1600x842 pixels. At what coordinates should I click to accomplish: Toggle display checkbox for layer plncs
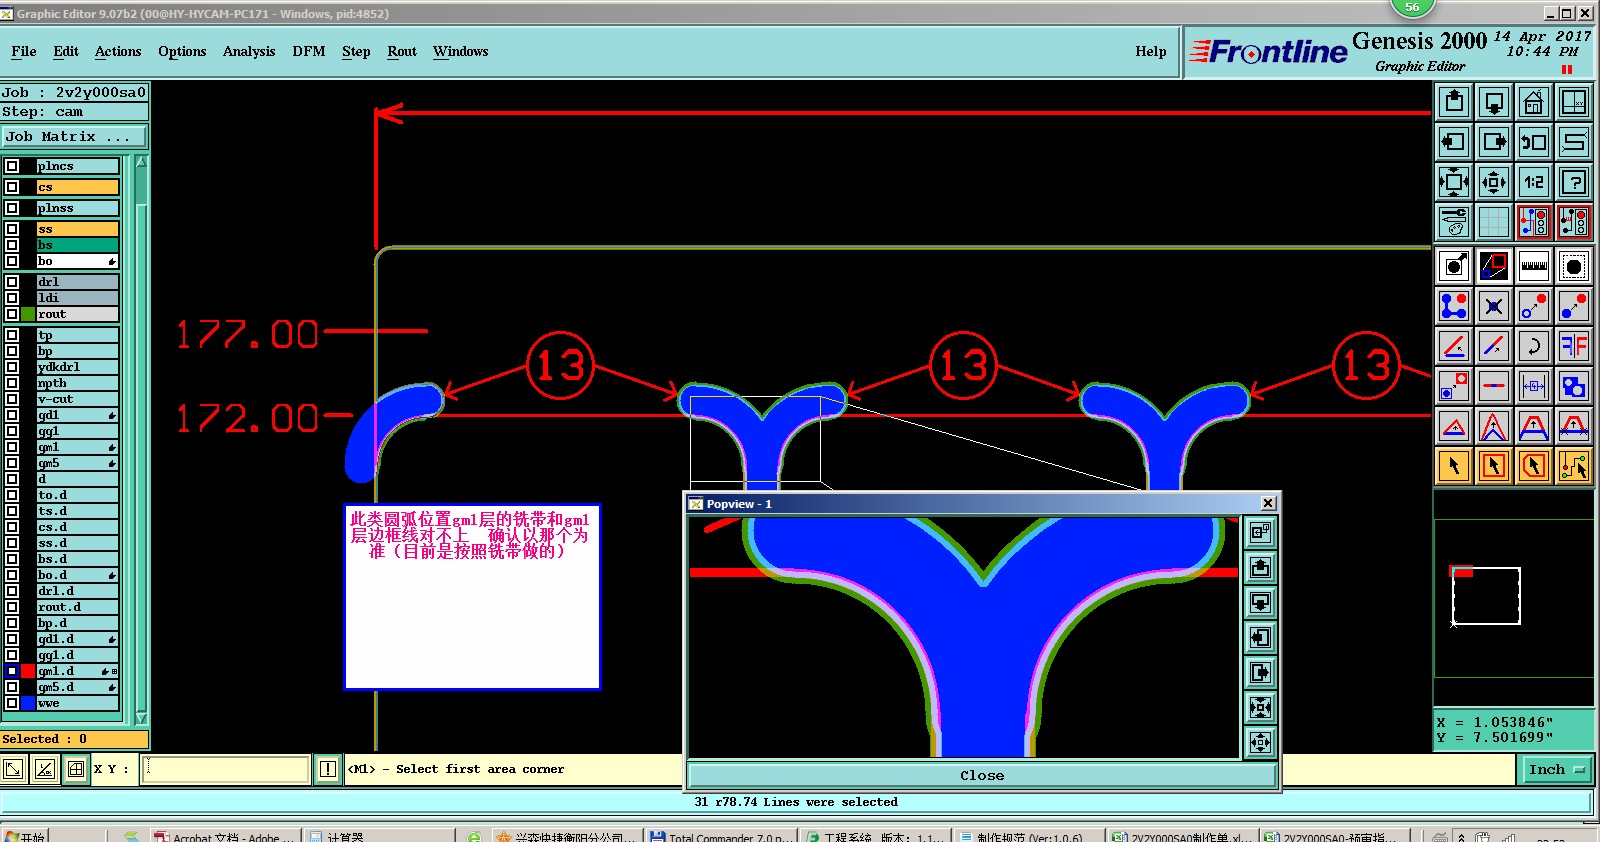point(12,166)
